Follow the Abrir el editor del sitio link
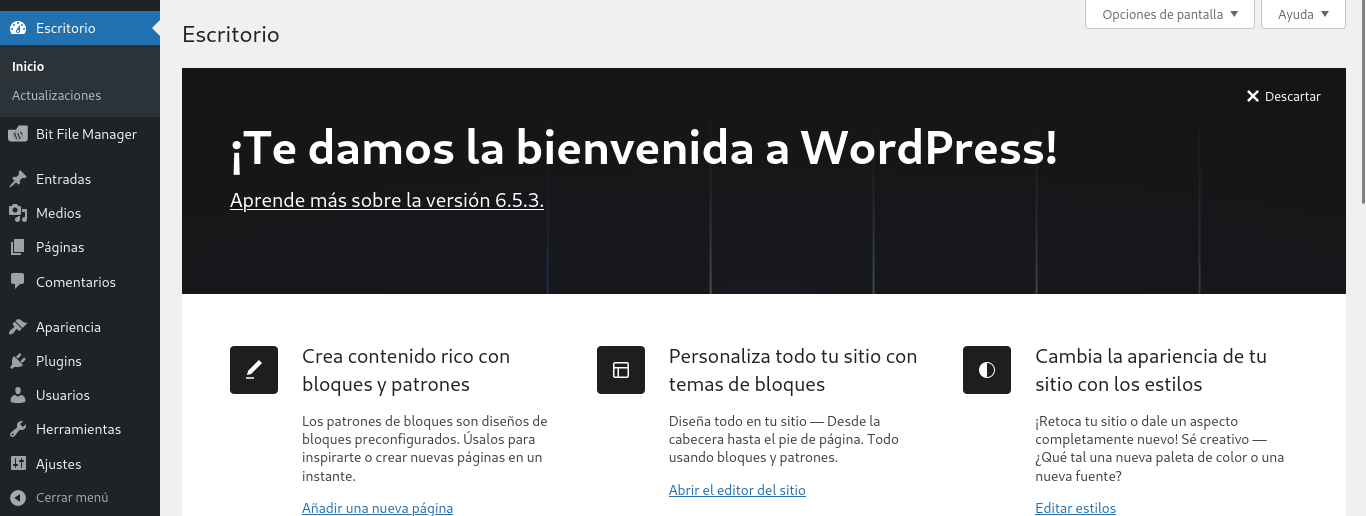 [x=737, y=490]
